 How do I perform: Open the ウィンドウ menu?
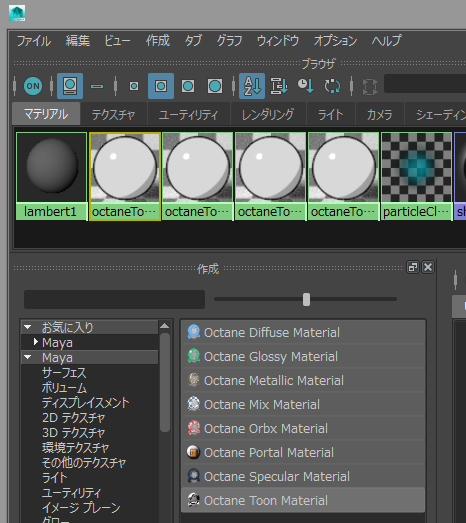point(278,41)
